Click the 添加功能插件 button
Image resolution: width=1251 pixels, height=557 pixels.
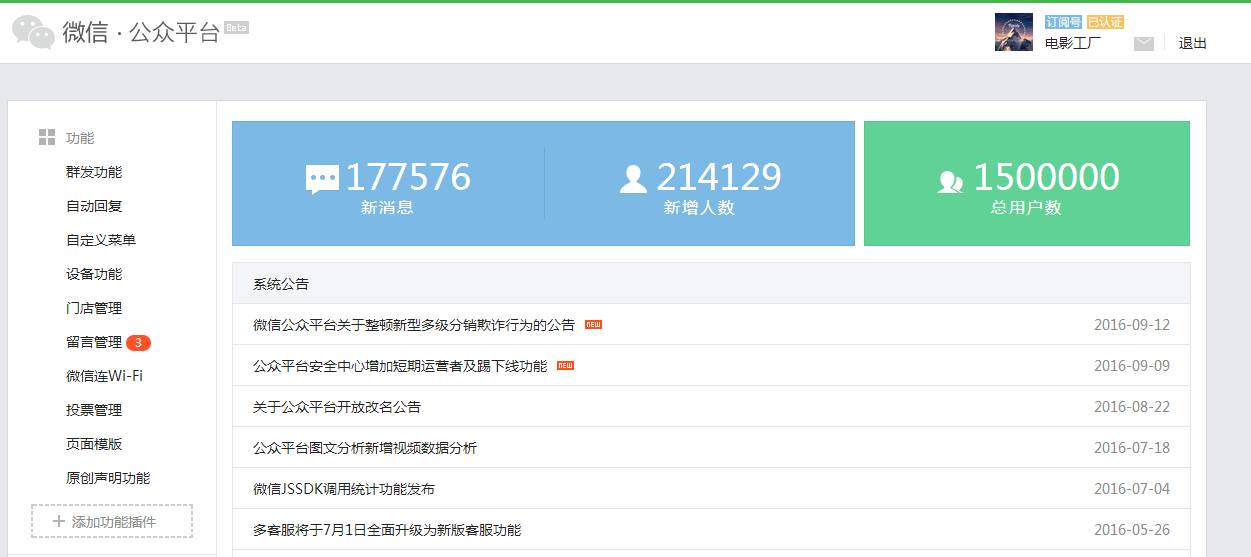pyautogui.click(x=112, y=521)
